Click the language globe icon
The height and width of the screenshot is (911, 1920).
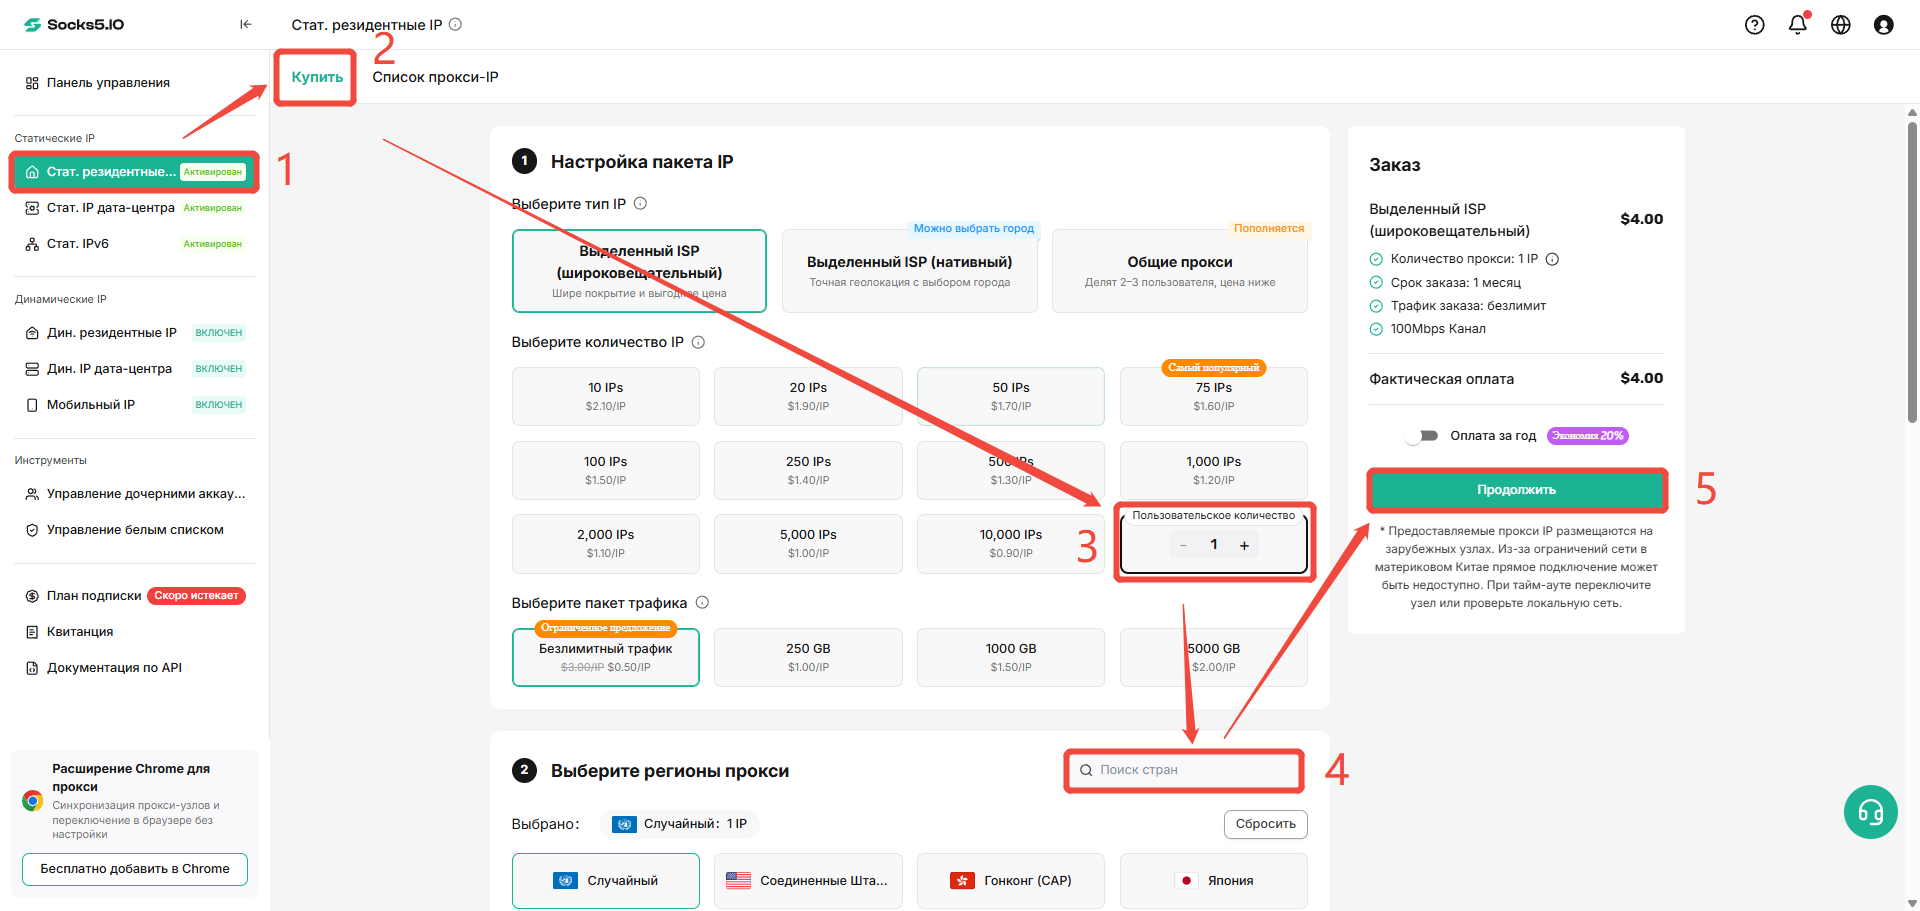tap(1840, 25)
